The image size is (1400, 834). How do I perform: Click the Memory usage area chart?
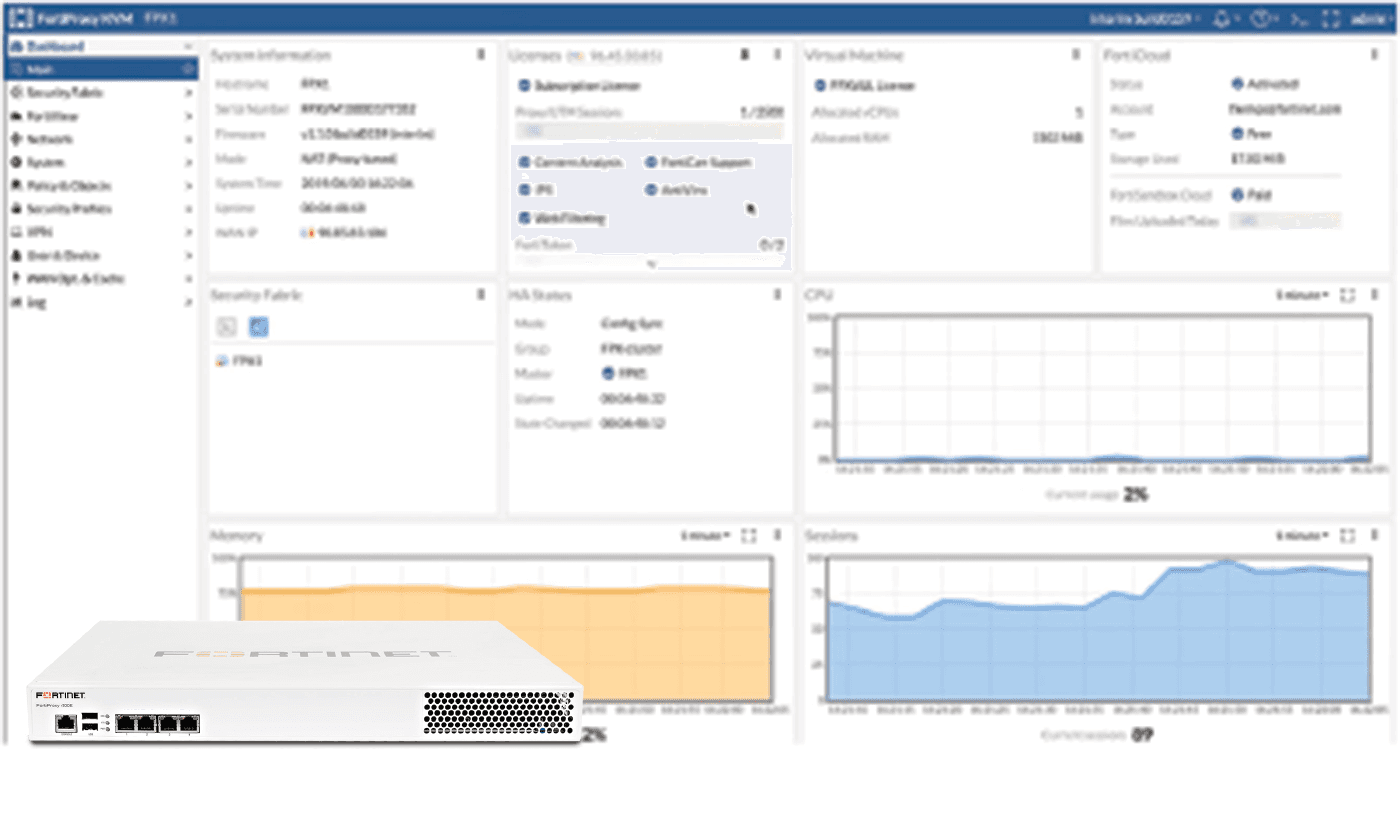[x=505, y=630]
